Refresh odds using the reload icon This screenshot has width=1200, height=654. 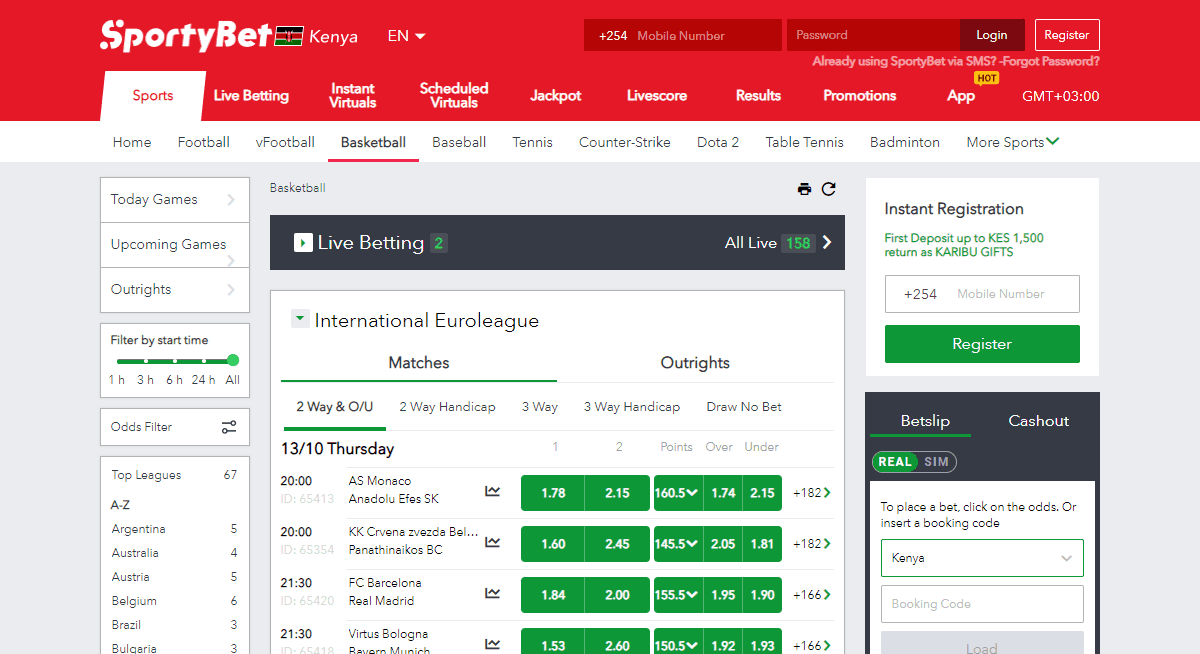point(828,189)
